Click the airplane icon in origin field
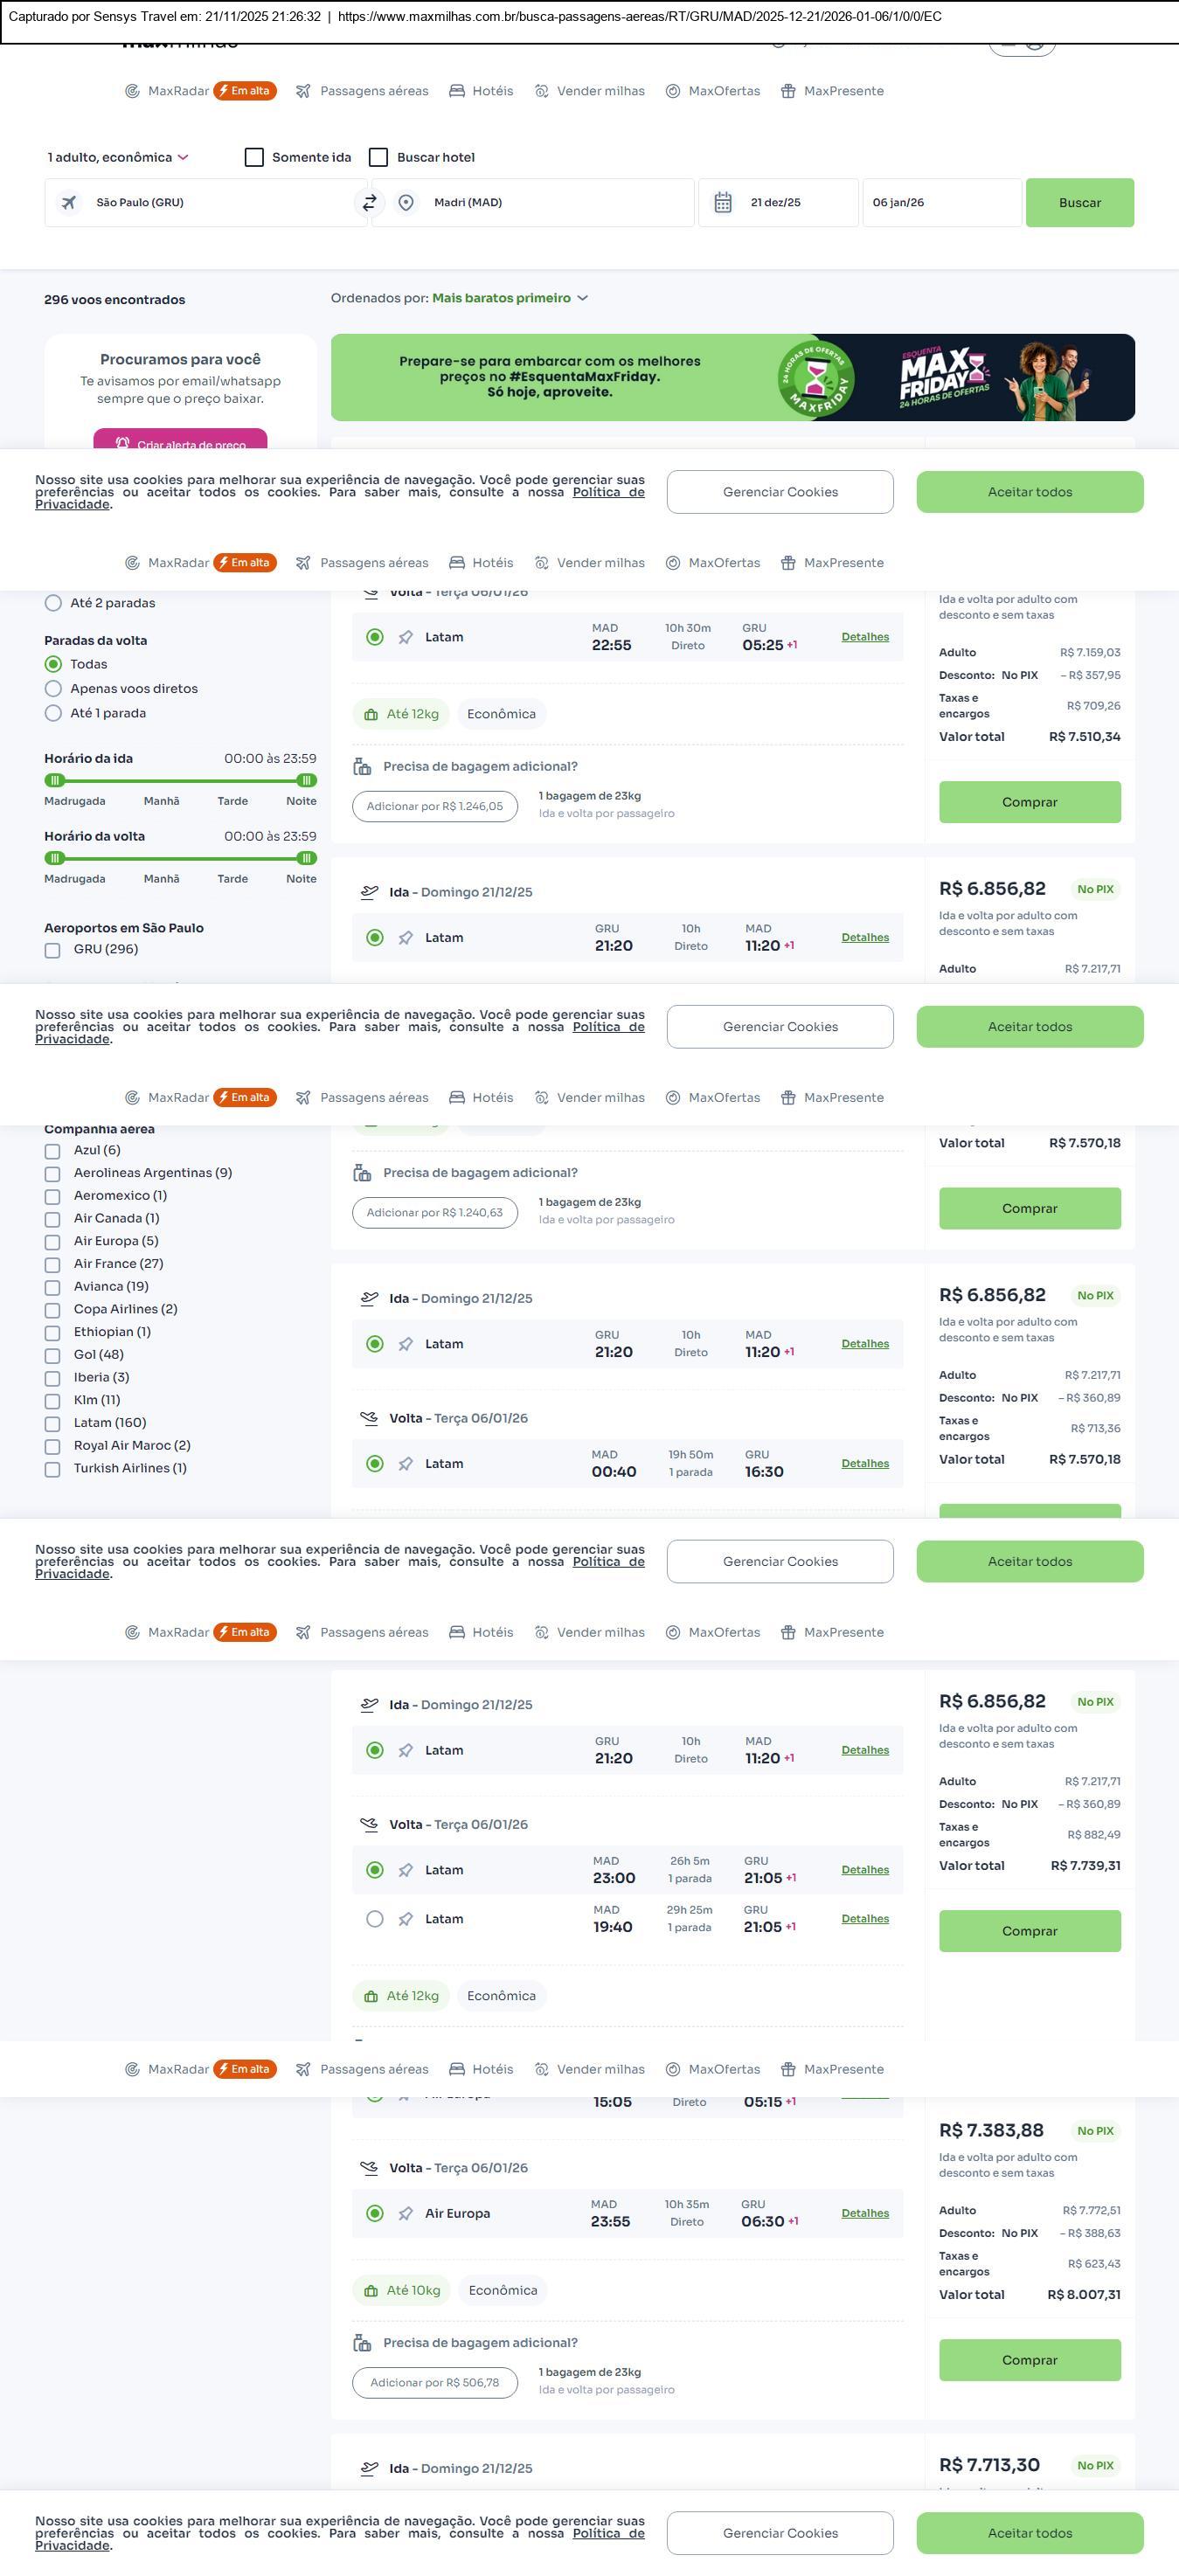Image resolution: width=1179 pixels, height=2576 pixels. pos(69,203)
